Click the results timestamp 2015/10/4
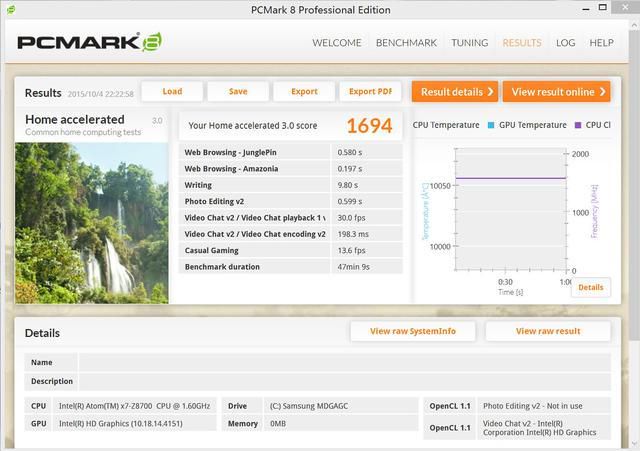The height and width of the screenshot is (451, 640). pyautogui.click(x=100, y=94)
